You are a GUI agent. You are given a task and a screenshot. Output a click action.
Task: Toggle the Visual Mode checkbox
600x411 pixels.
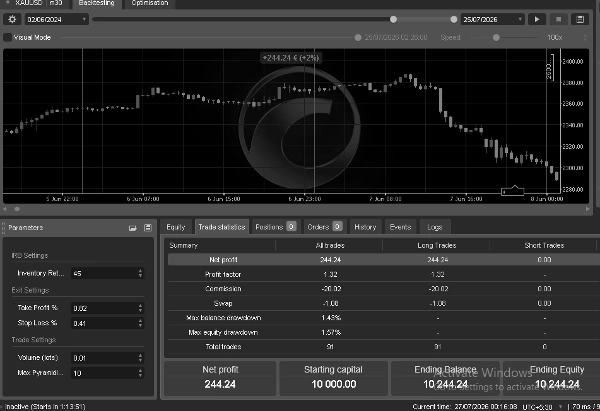click(x=7, y=38)
